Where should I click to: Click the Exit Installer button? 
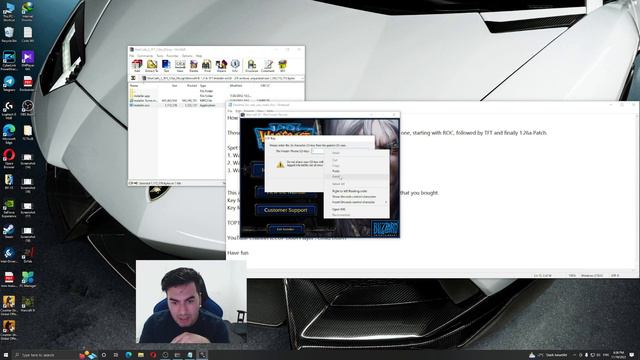tap(285, 229)
